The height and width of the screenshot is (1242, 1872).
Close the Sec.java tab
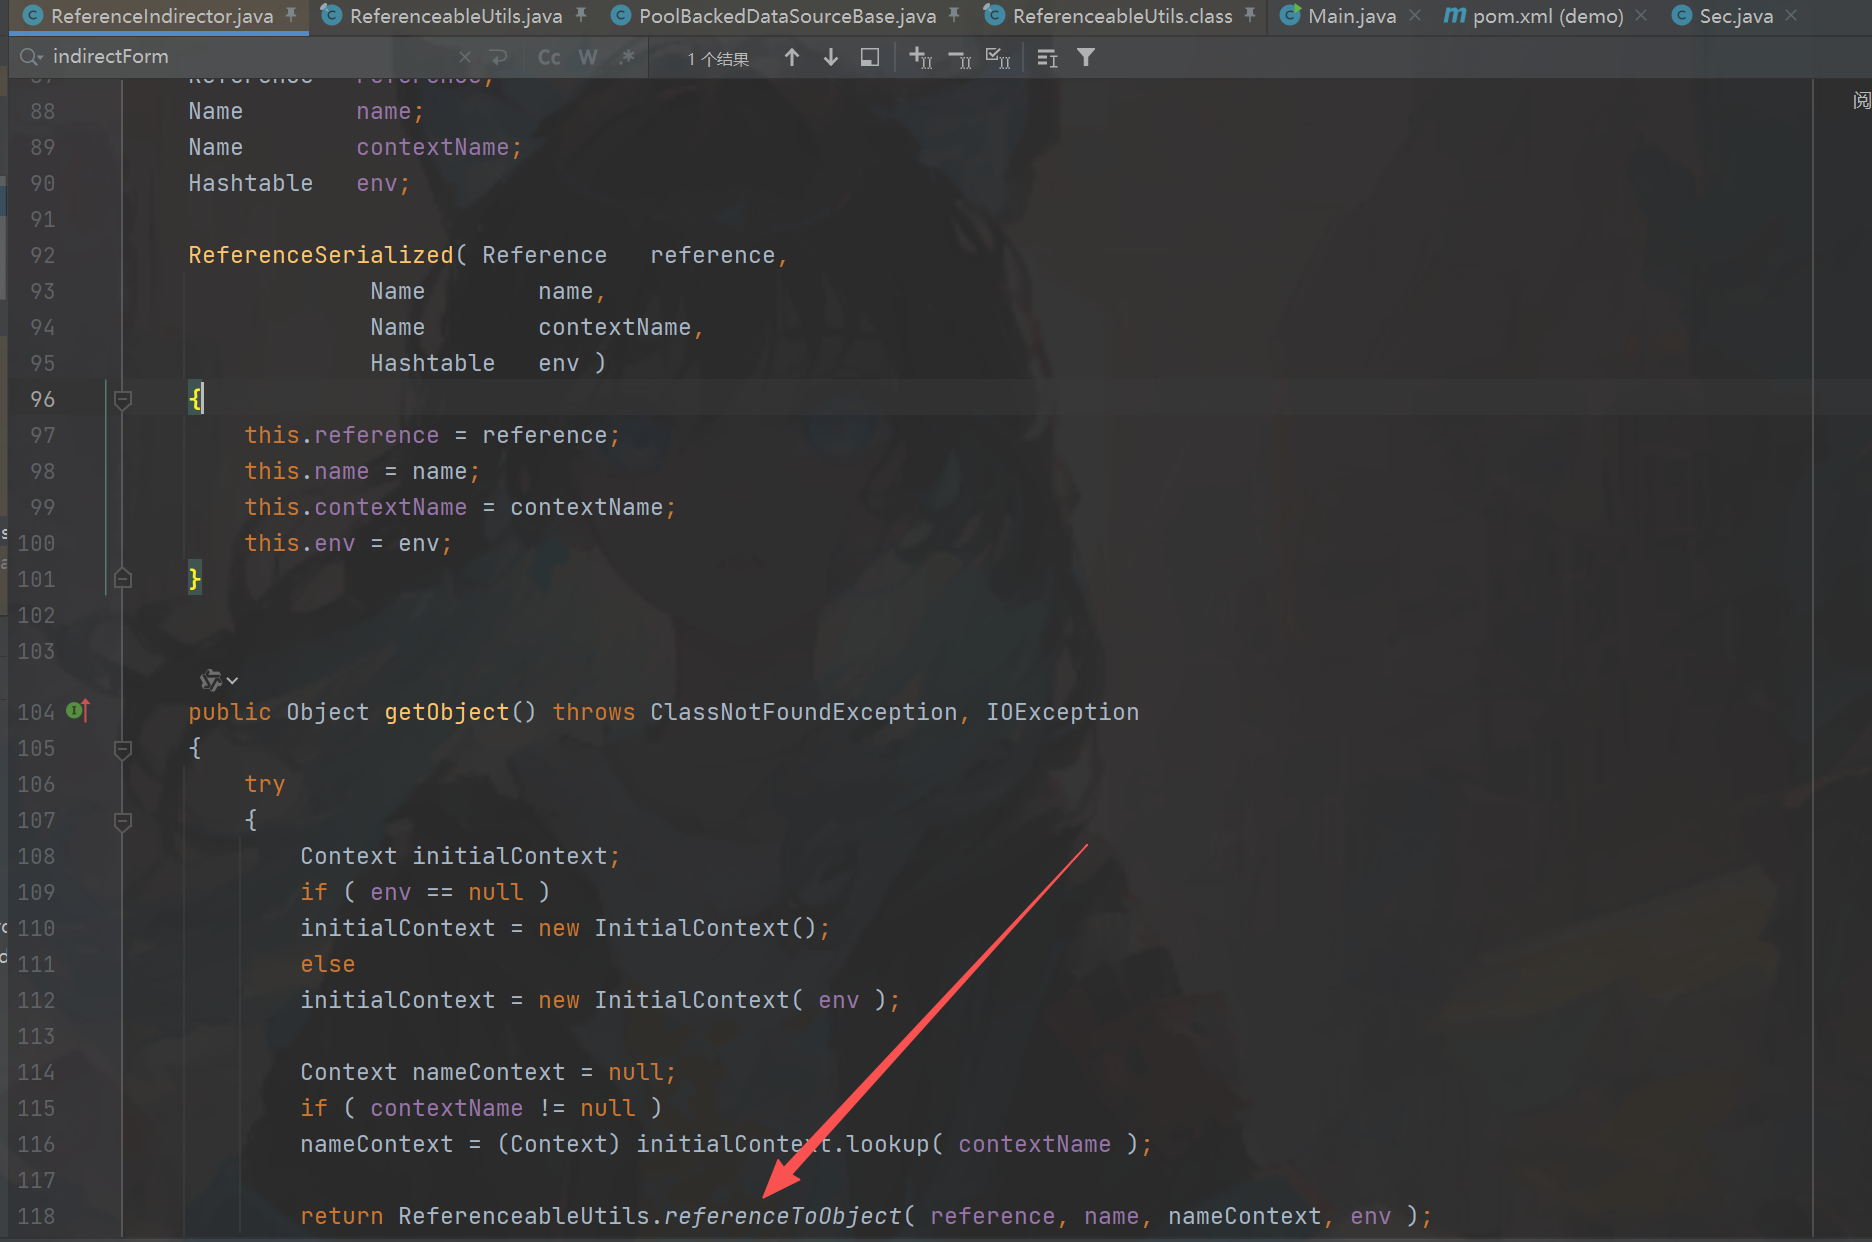(x=1791, y=16)
